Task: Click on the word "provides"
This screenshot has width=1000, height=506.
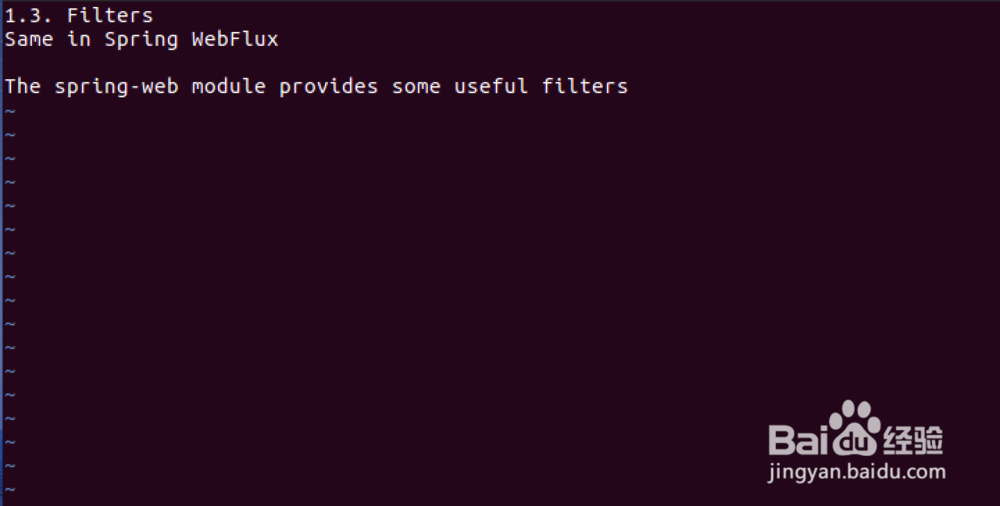Action: pyautogui.click(x=329, y=87)
